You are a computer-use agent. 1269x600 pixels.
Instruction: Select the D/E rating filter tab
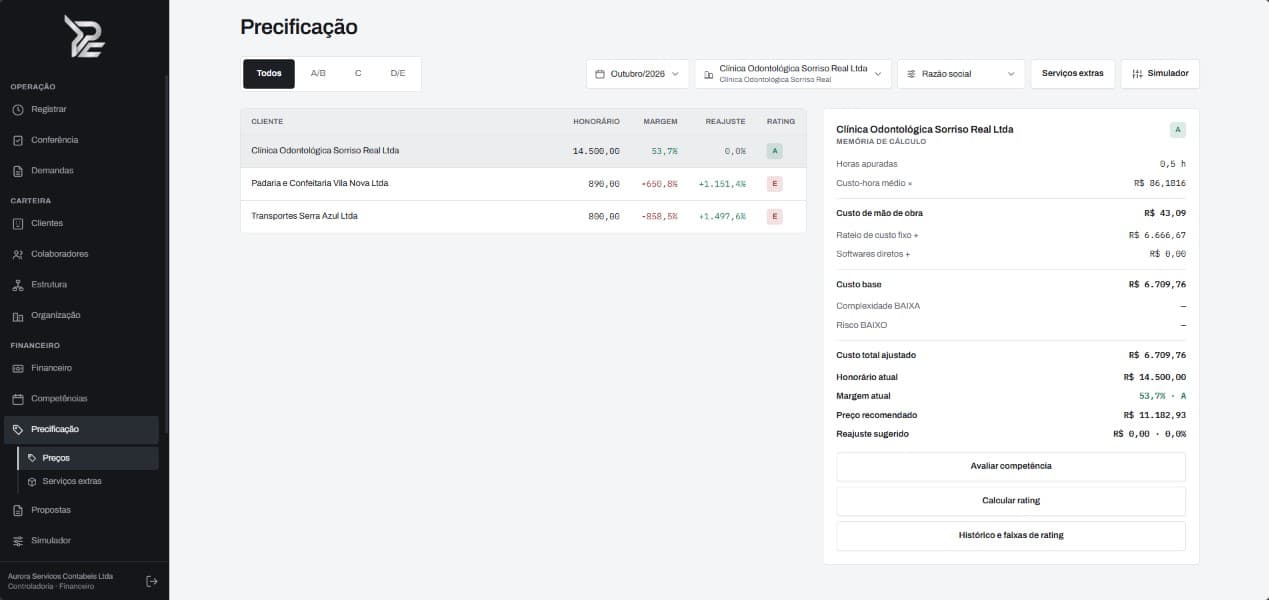tap(398, 74)
